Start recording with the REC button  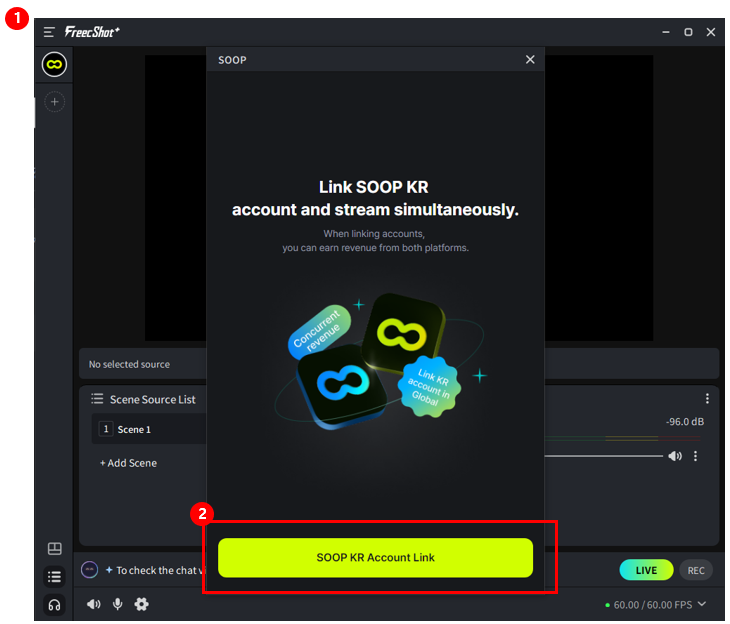point(696,570)
